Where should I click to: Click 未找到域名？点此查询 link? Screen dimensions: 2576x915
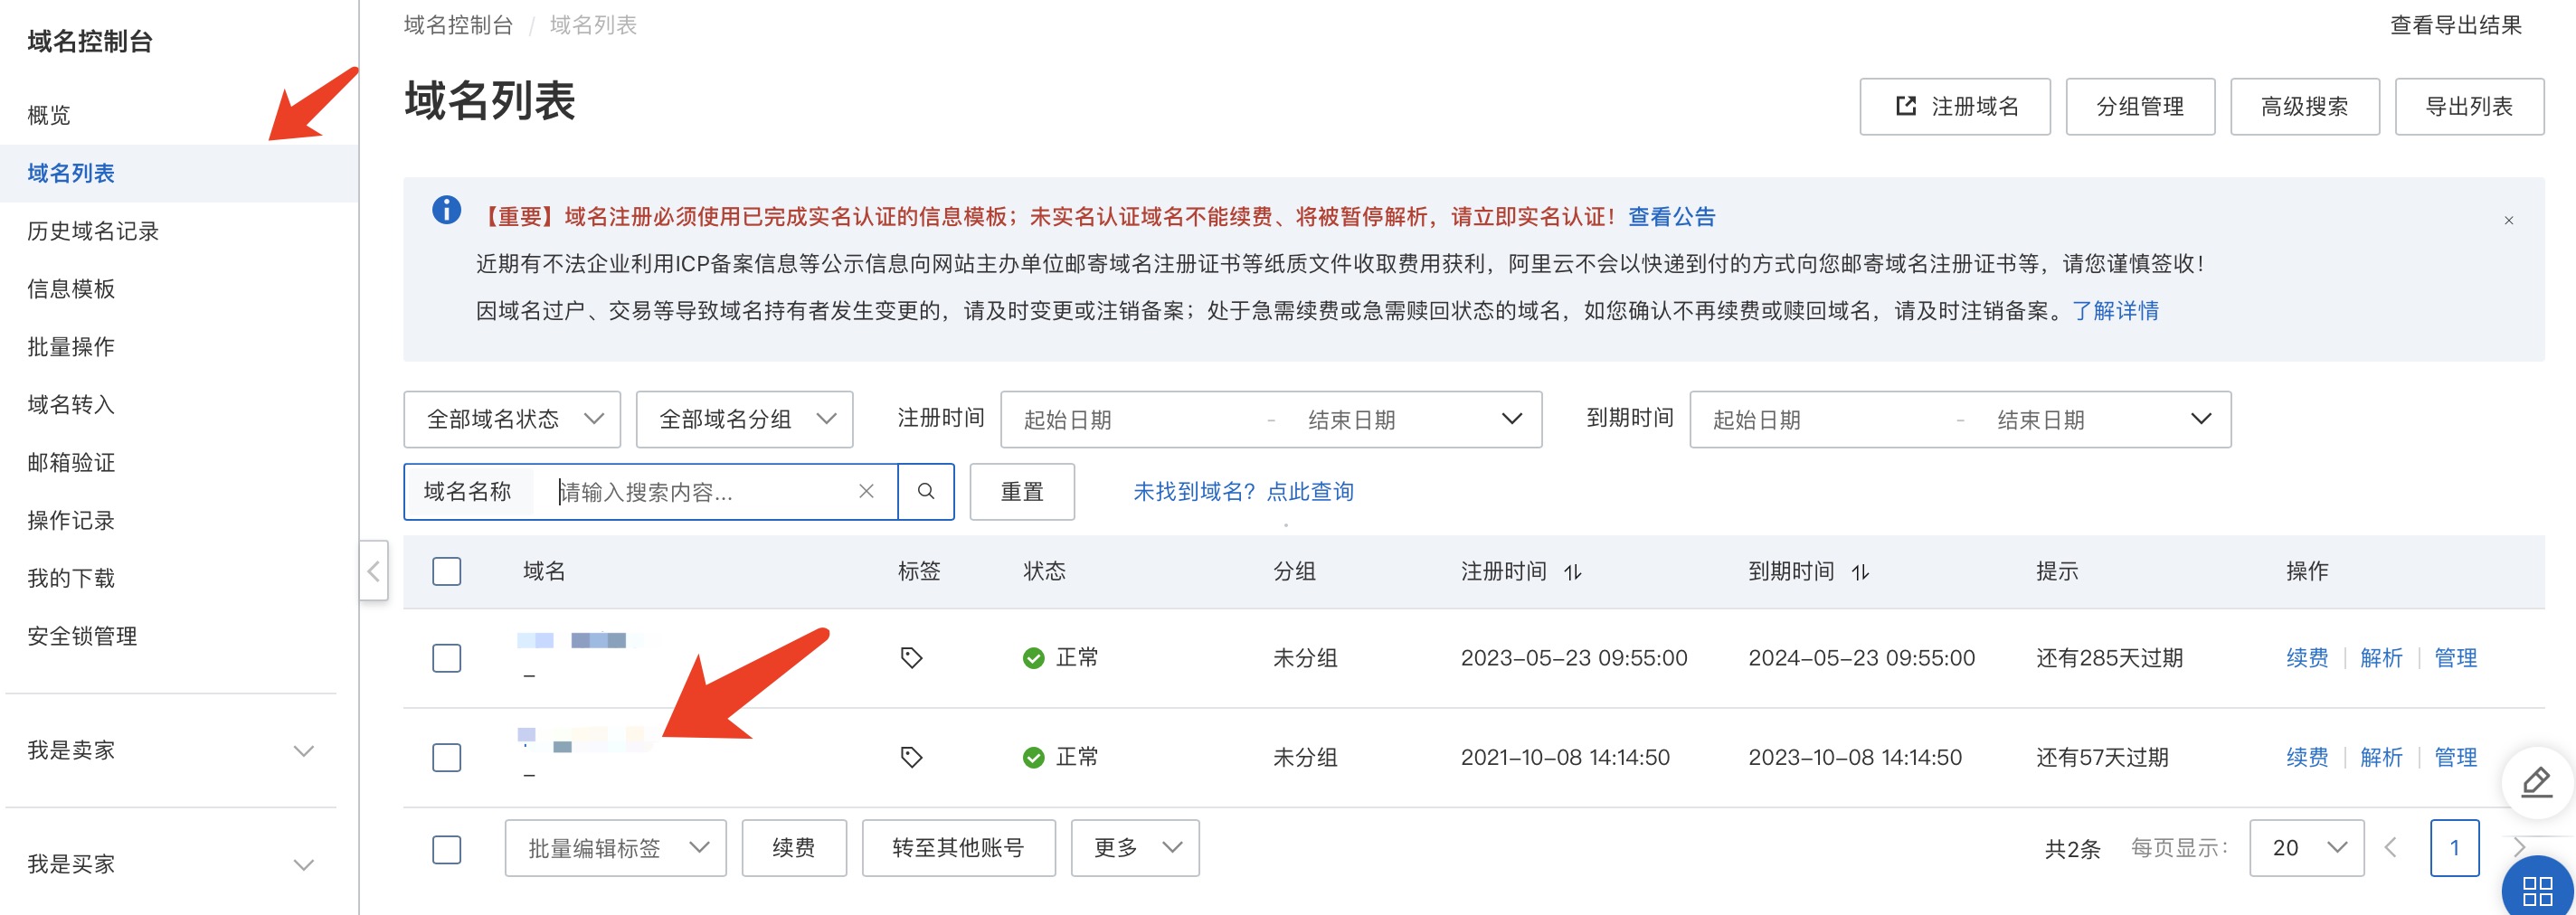(1243, 491)
